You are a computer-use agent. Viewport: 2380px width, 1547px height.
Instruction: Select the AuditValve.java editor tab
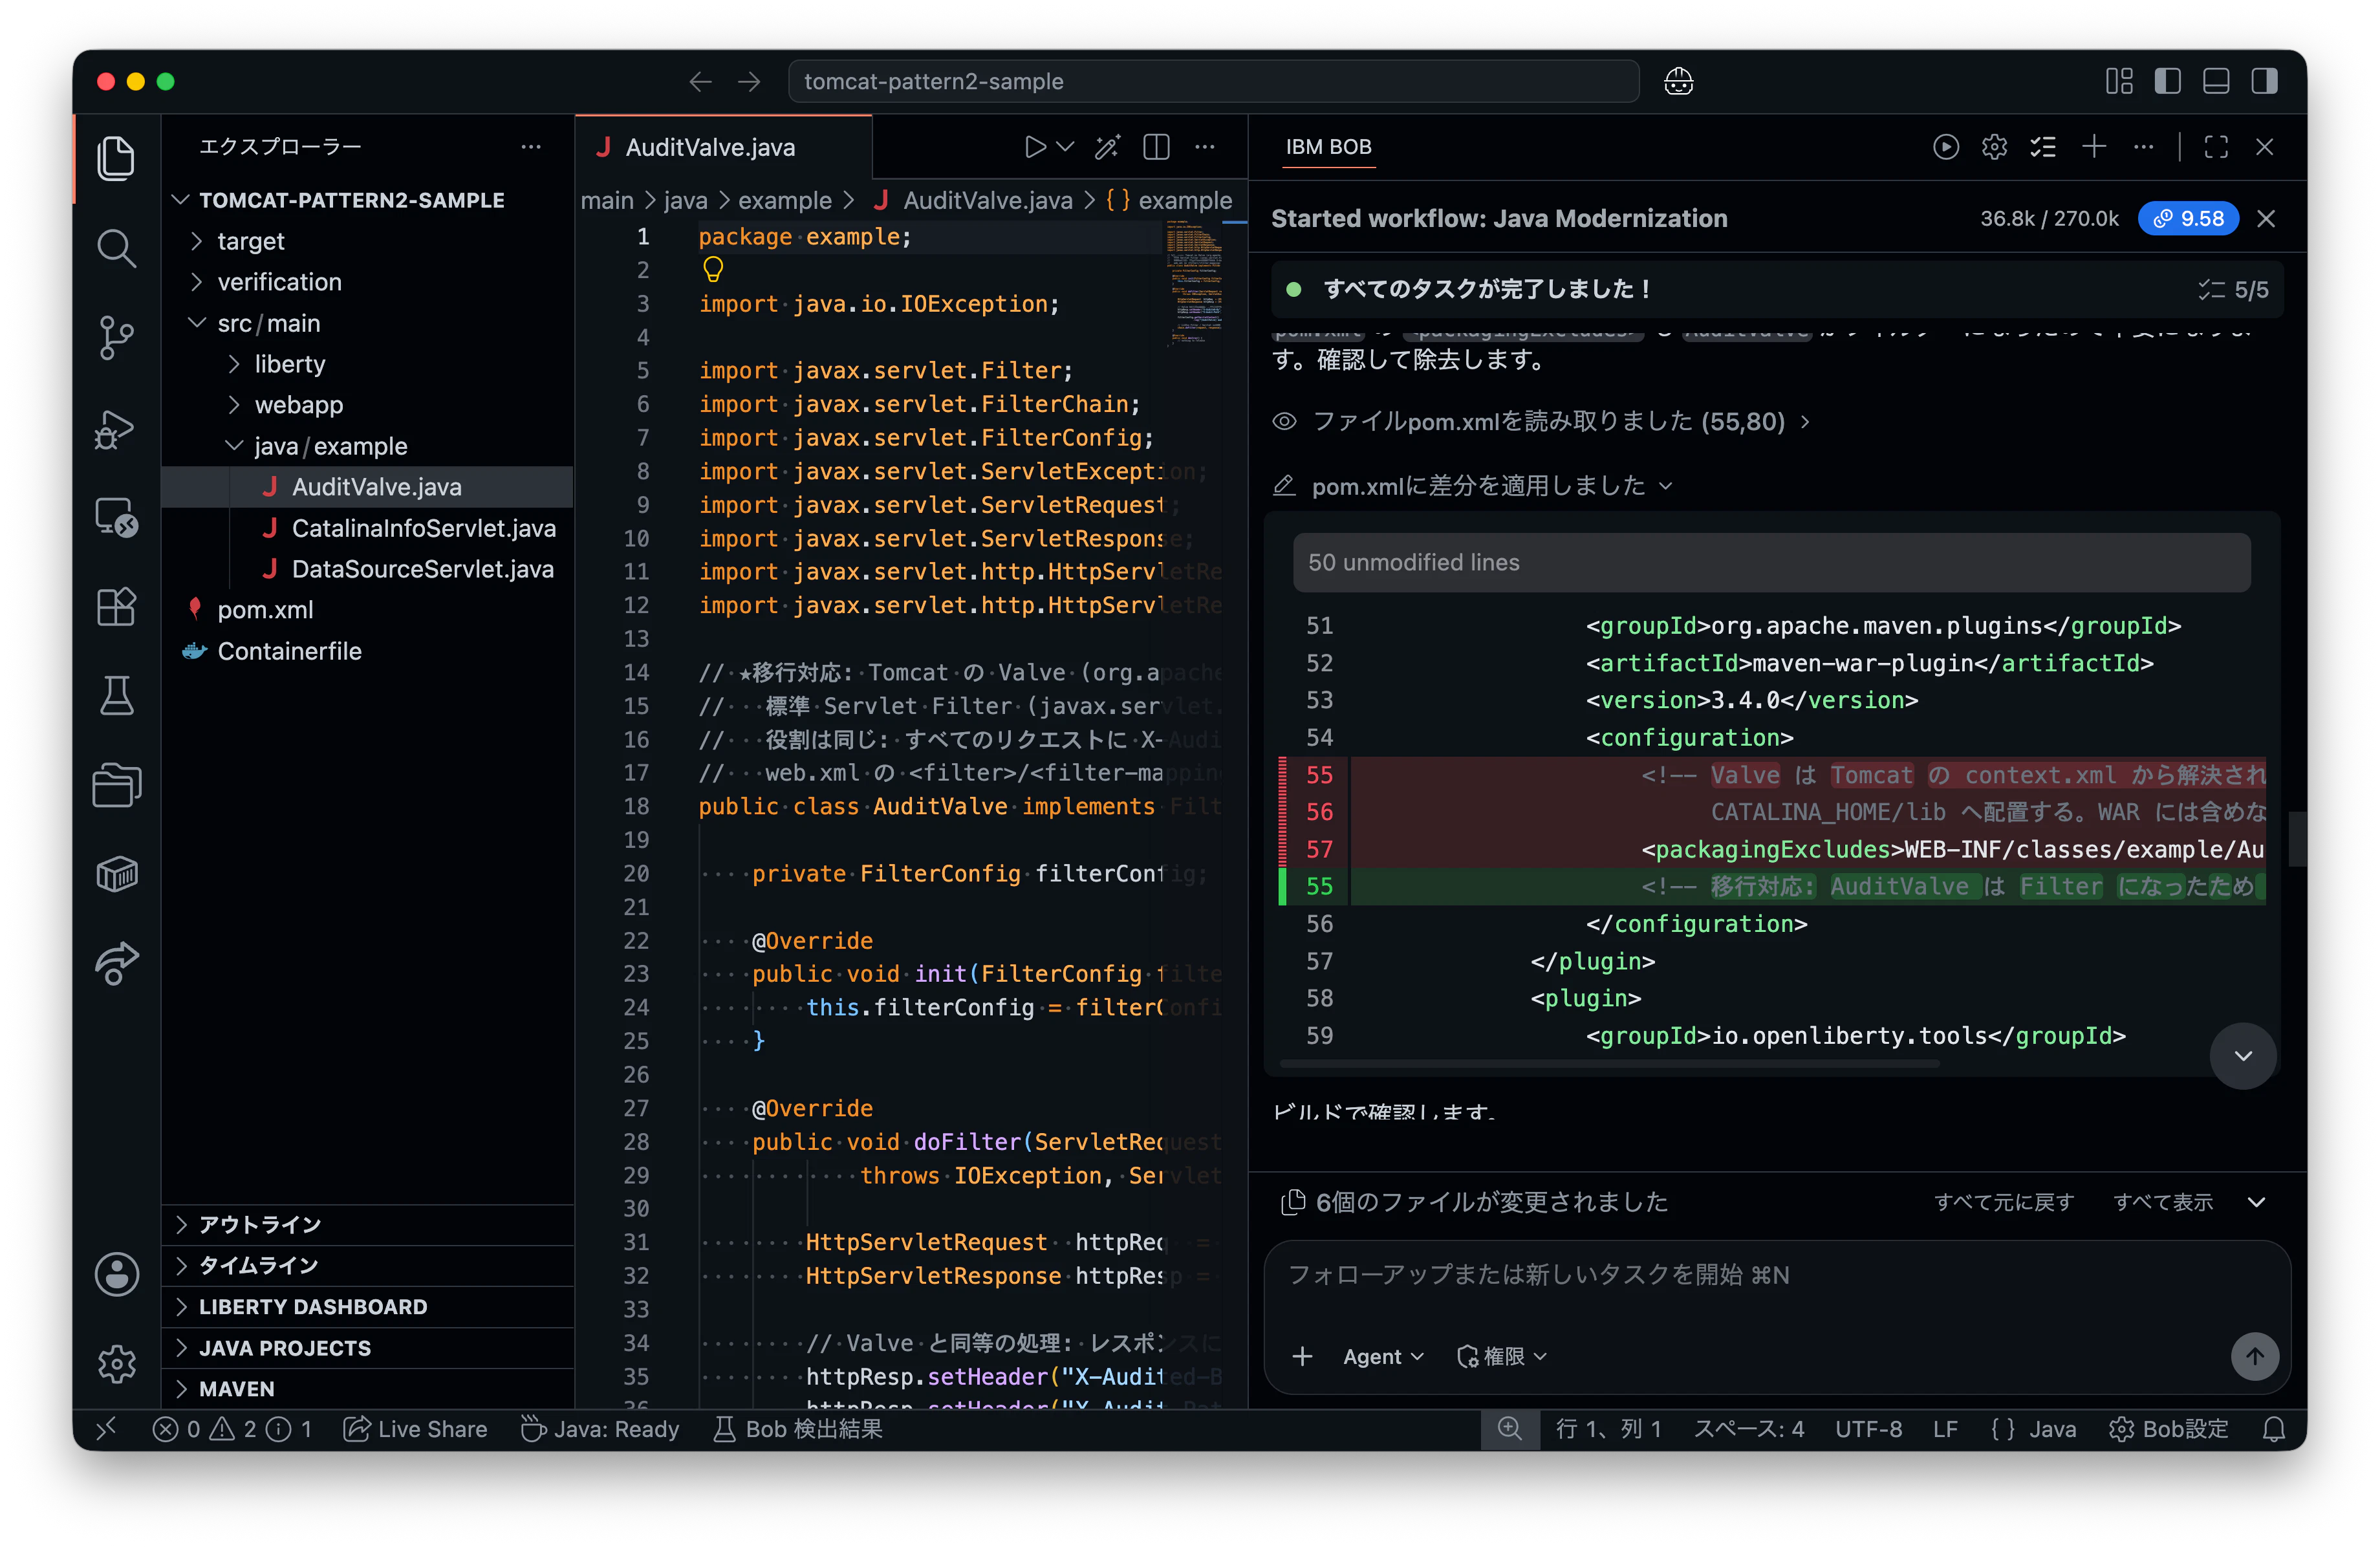point(723,147)
